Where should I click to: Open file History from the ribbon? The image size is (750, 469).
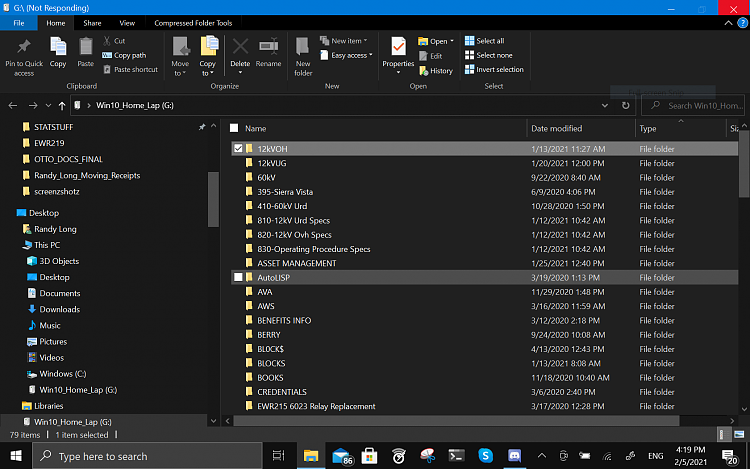point(436,71)
